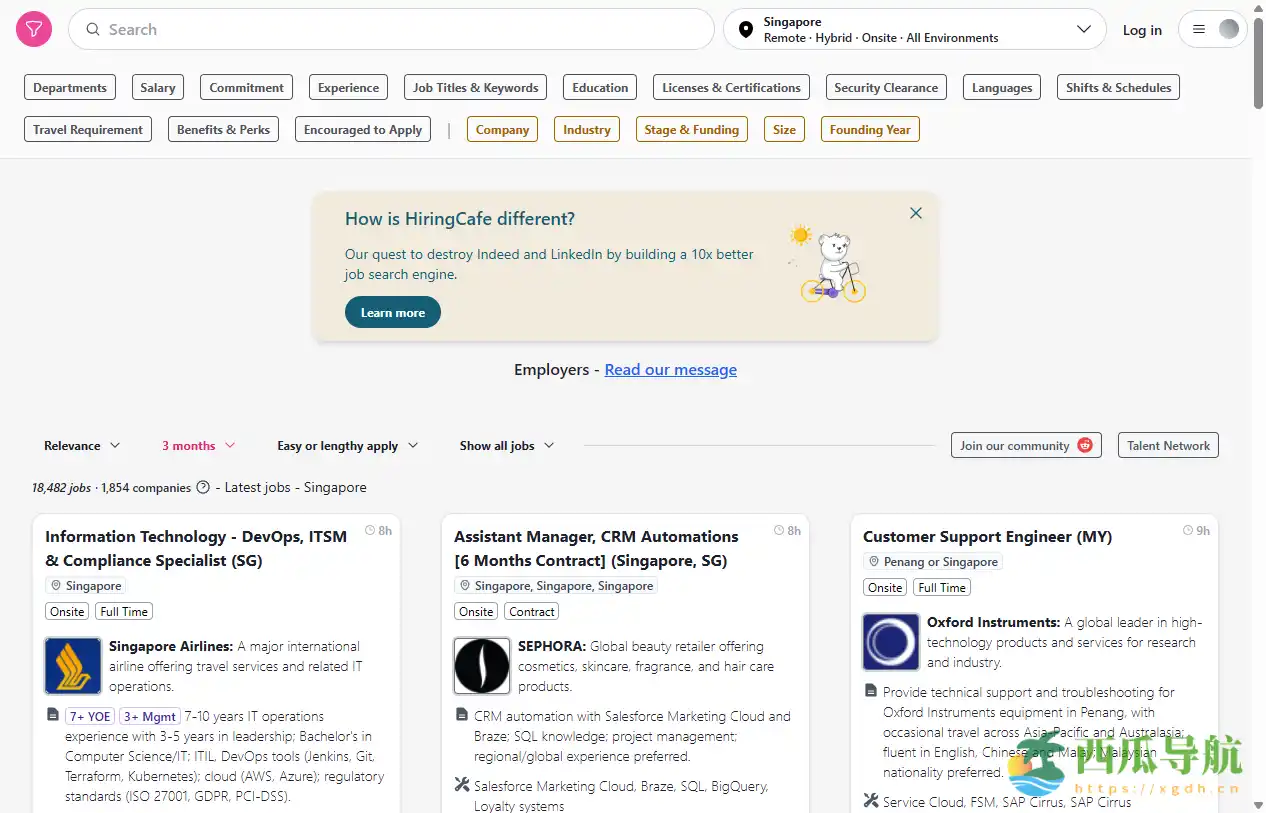Click the help icon beside companies count

(x=203, y=488)
